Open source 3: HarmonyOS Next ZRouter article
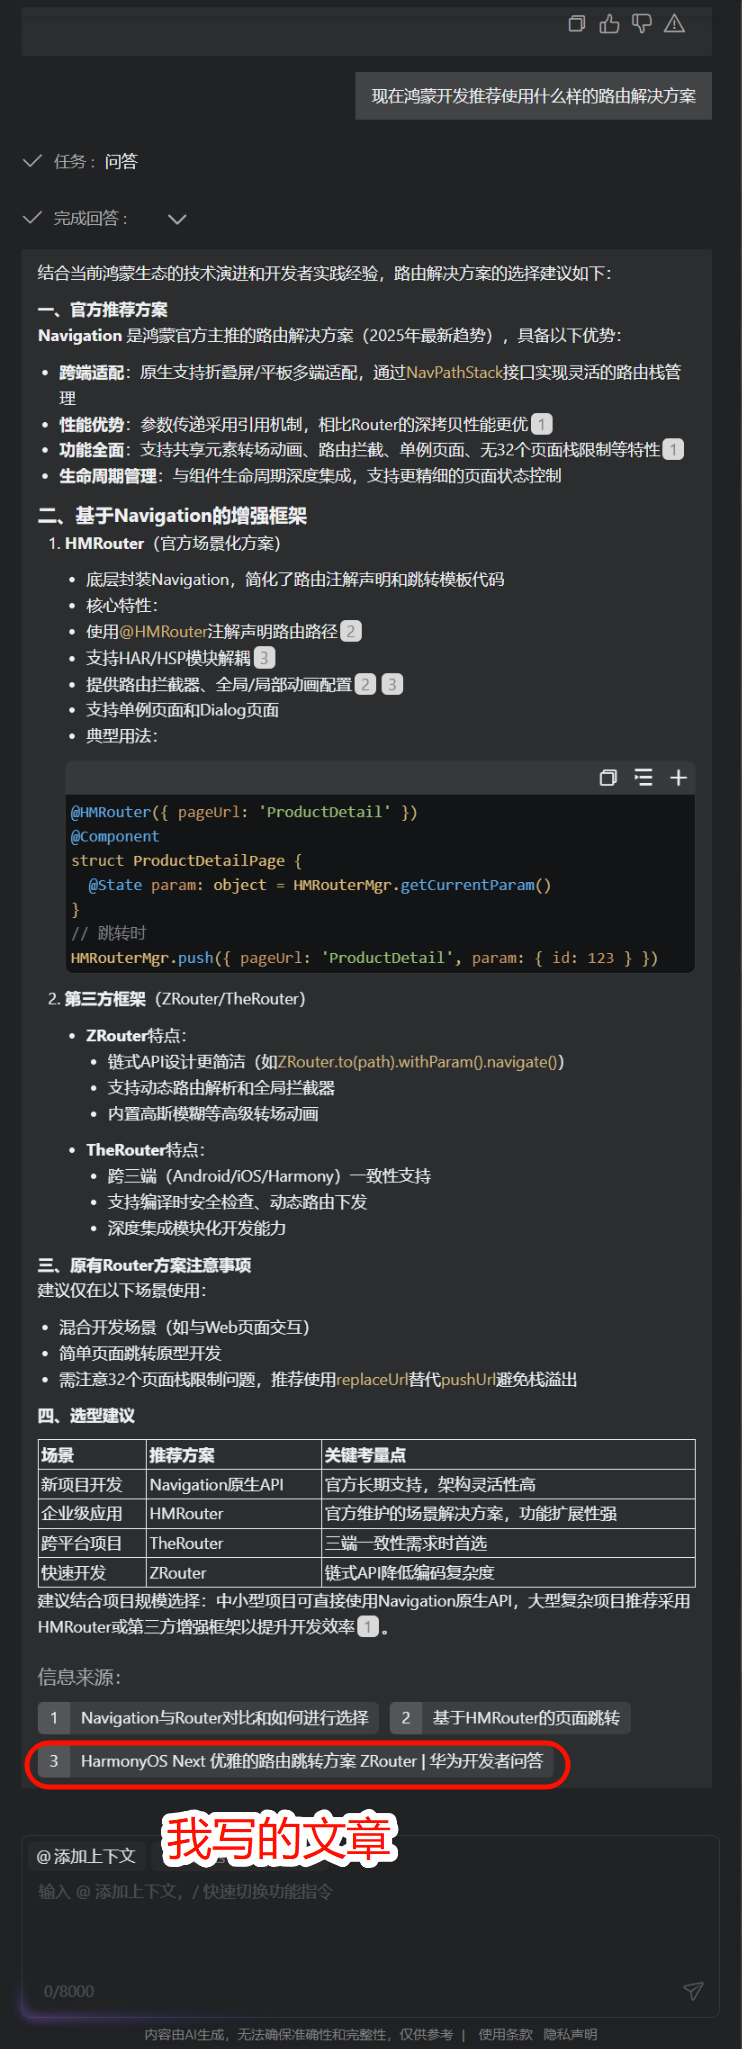Image resolution: width=742 pixels, height=2049 pixels. [x=295, y=1761]
